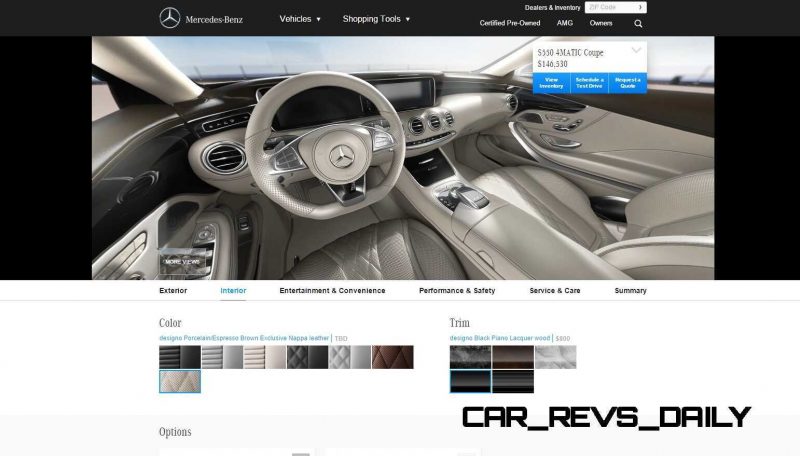Click the View Inventory button
This screenshot has height=456, width=800.
tap(551, 83)
